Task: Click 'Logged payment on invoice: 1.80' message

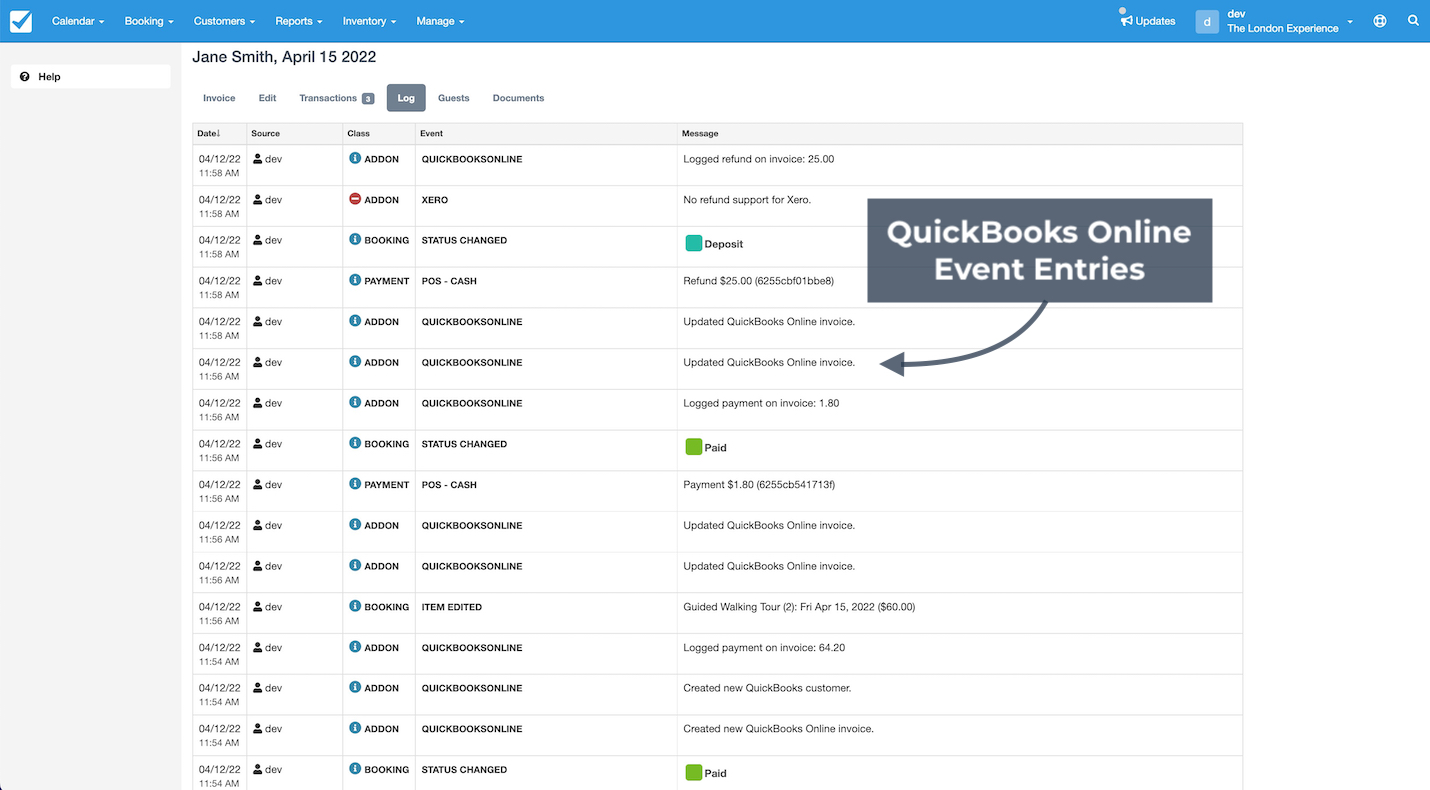Action: pos(761,403)
